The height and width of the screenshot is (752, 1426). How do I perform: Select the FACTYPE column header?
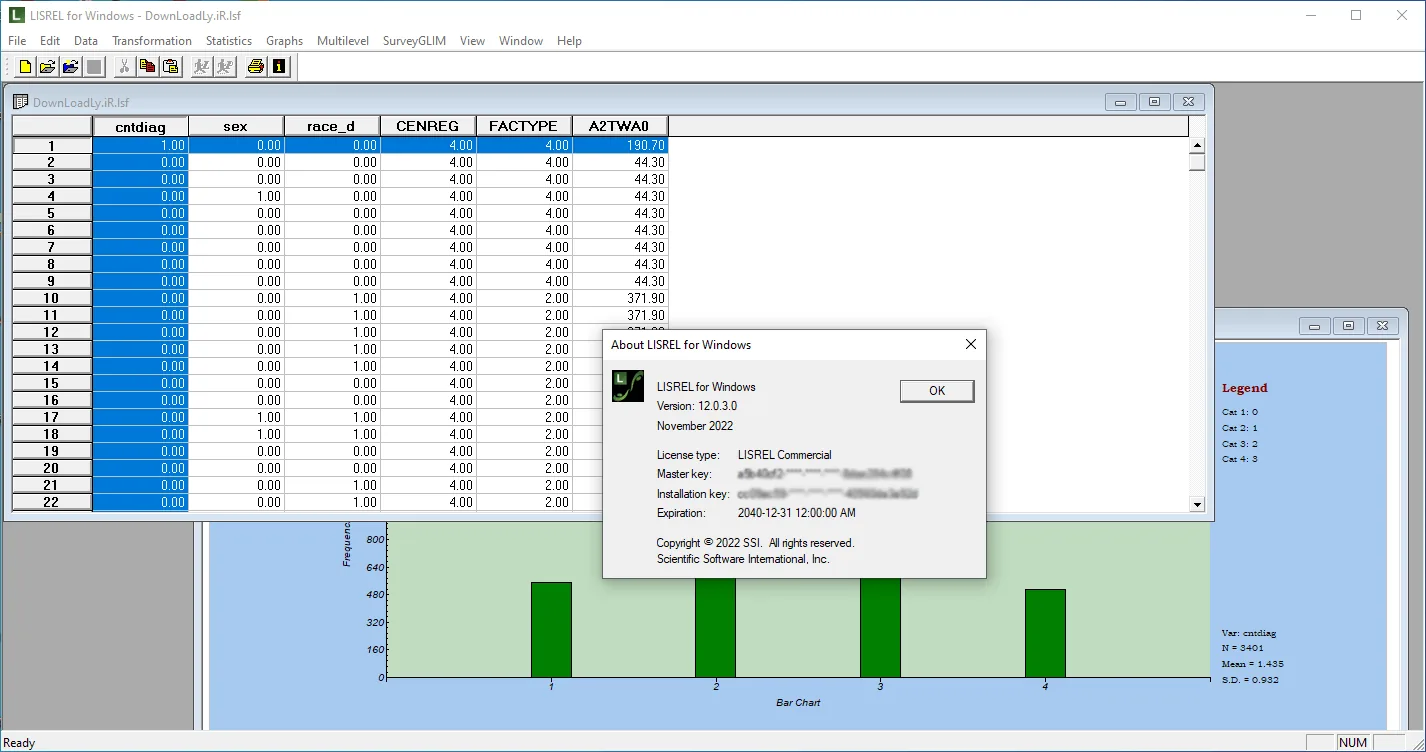[524, 126]
